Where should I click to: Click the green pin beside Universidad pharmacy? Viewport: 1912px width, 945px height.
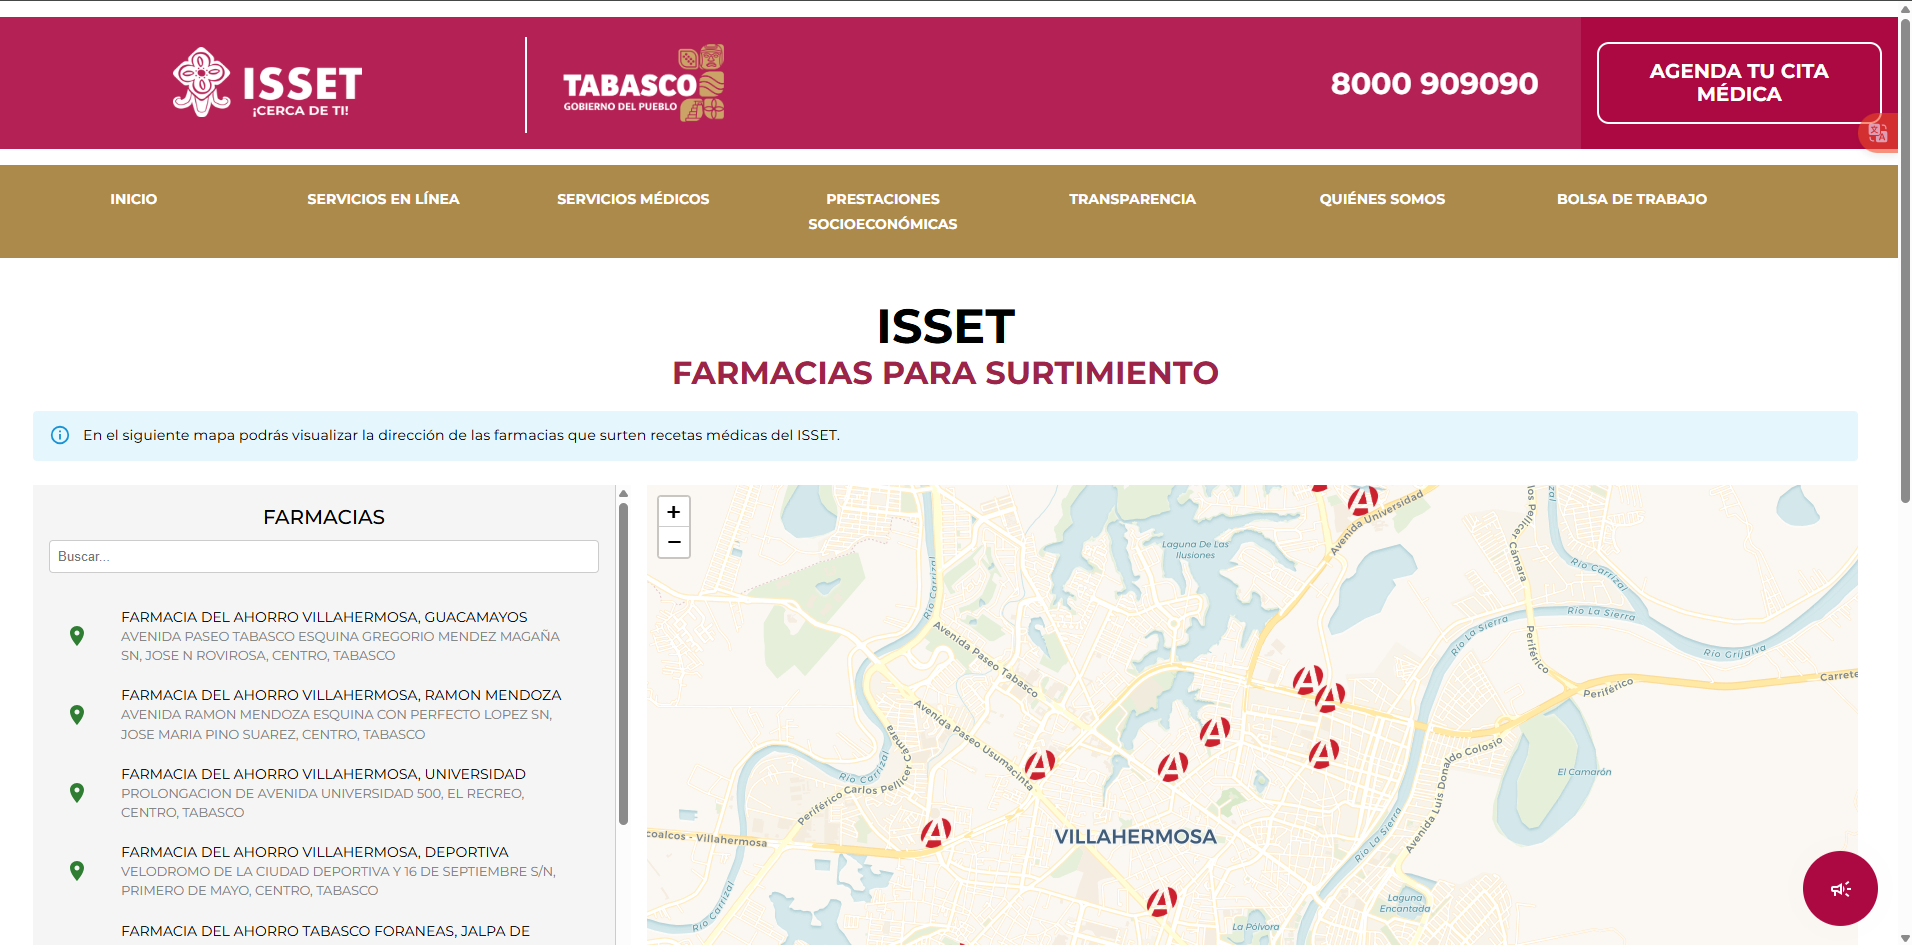coord(77,793)
